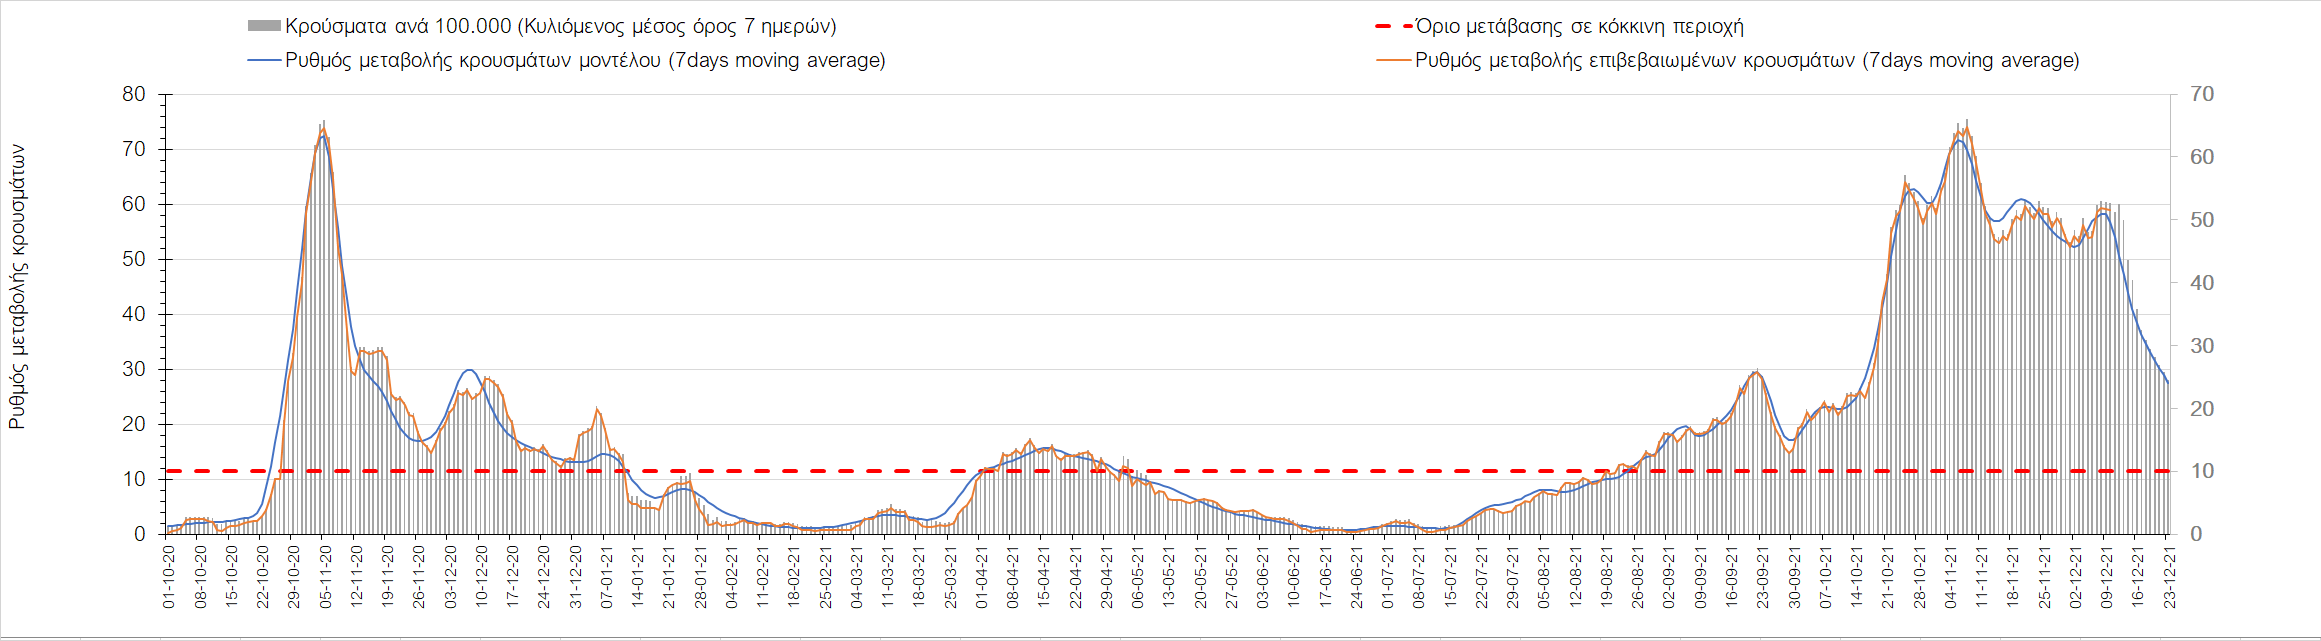Screen dimensions: 2321x641
Task: Click the 80 label on left axis
Action: coord(133,94)
